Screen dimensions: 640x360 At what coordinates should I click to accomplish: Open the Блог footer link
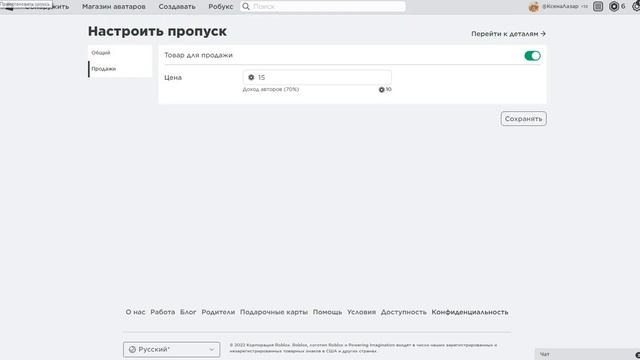click(x=188, y=312)
